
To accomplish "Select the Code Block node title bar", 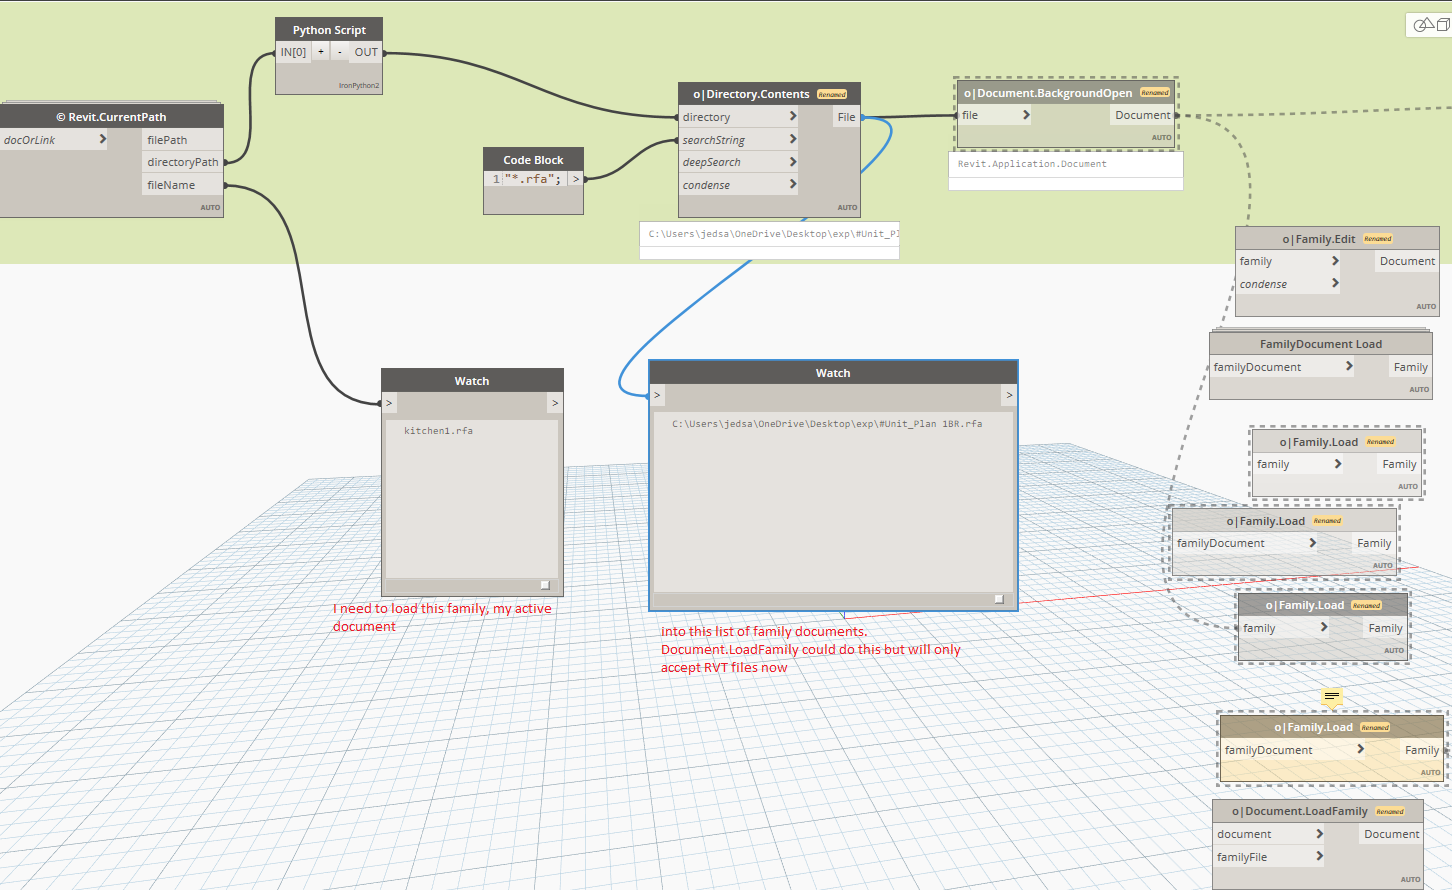I will tap(533, 159).
